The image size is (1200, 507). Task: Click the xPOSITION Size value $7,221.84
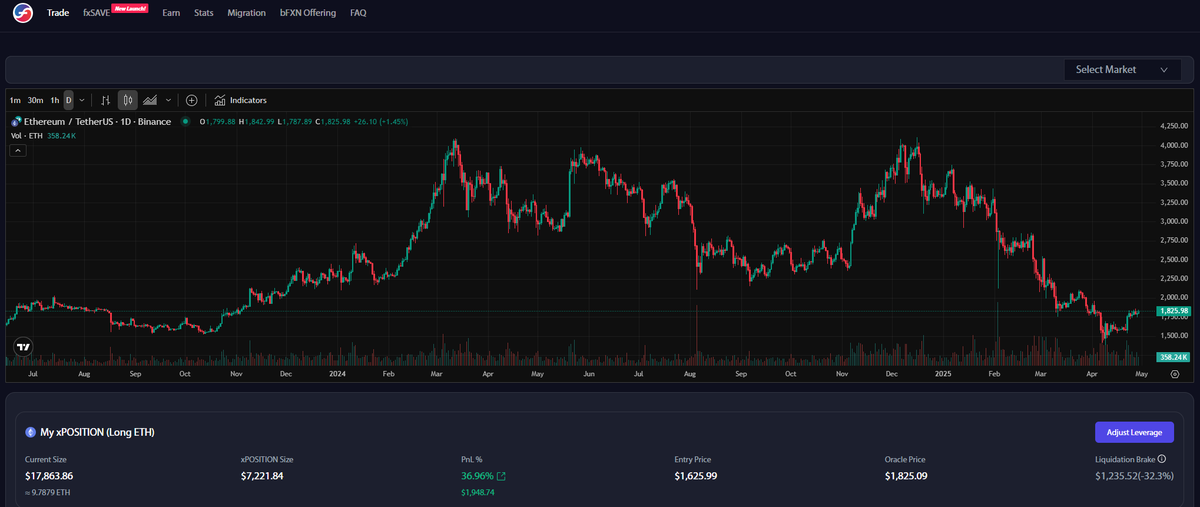[263, 476]
